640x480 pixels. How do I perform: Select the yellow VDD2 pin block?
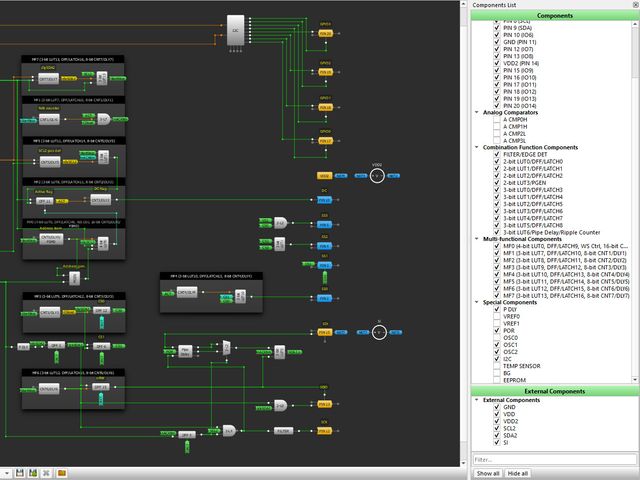point(324,176)
